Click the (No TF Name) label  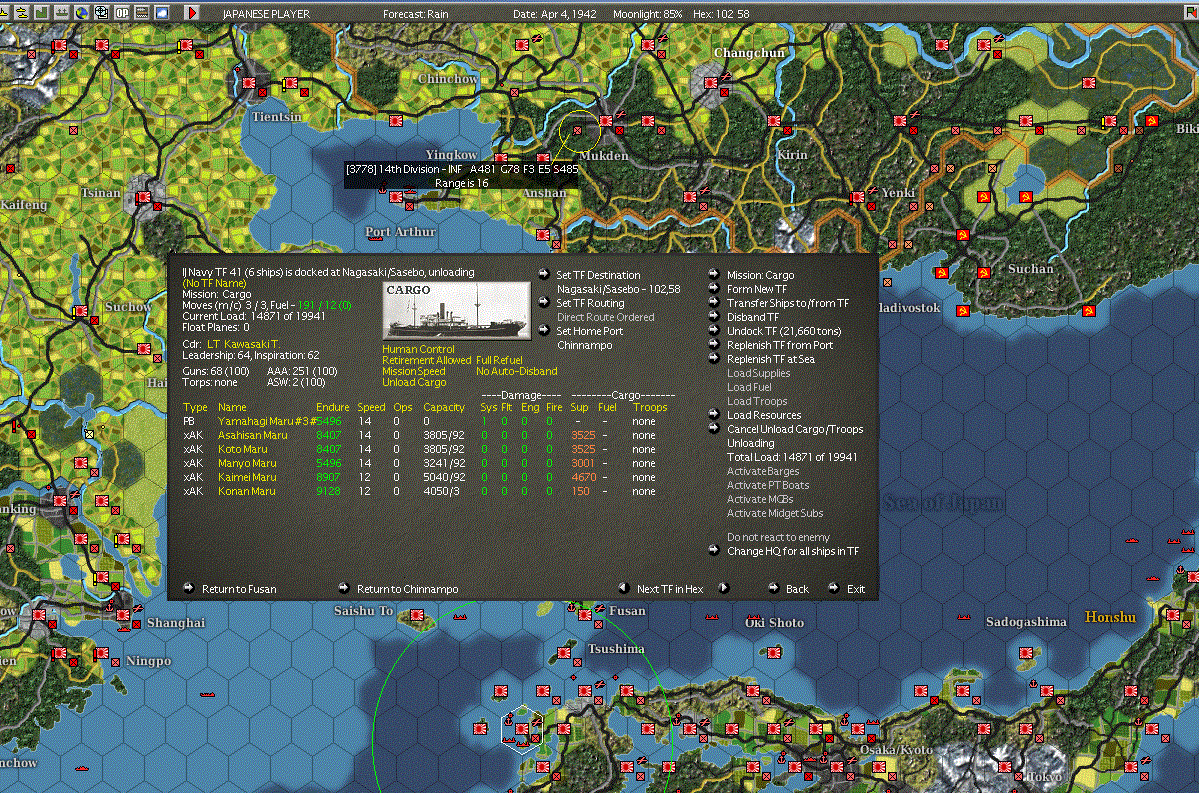(214, 283)
